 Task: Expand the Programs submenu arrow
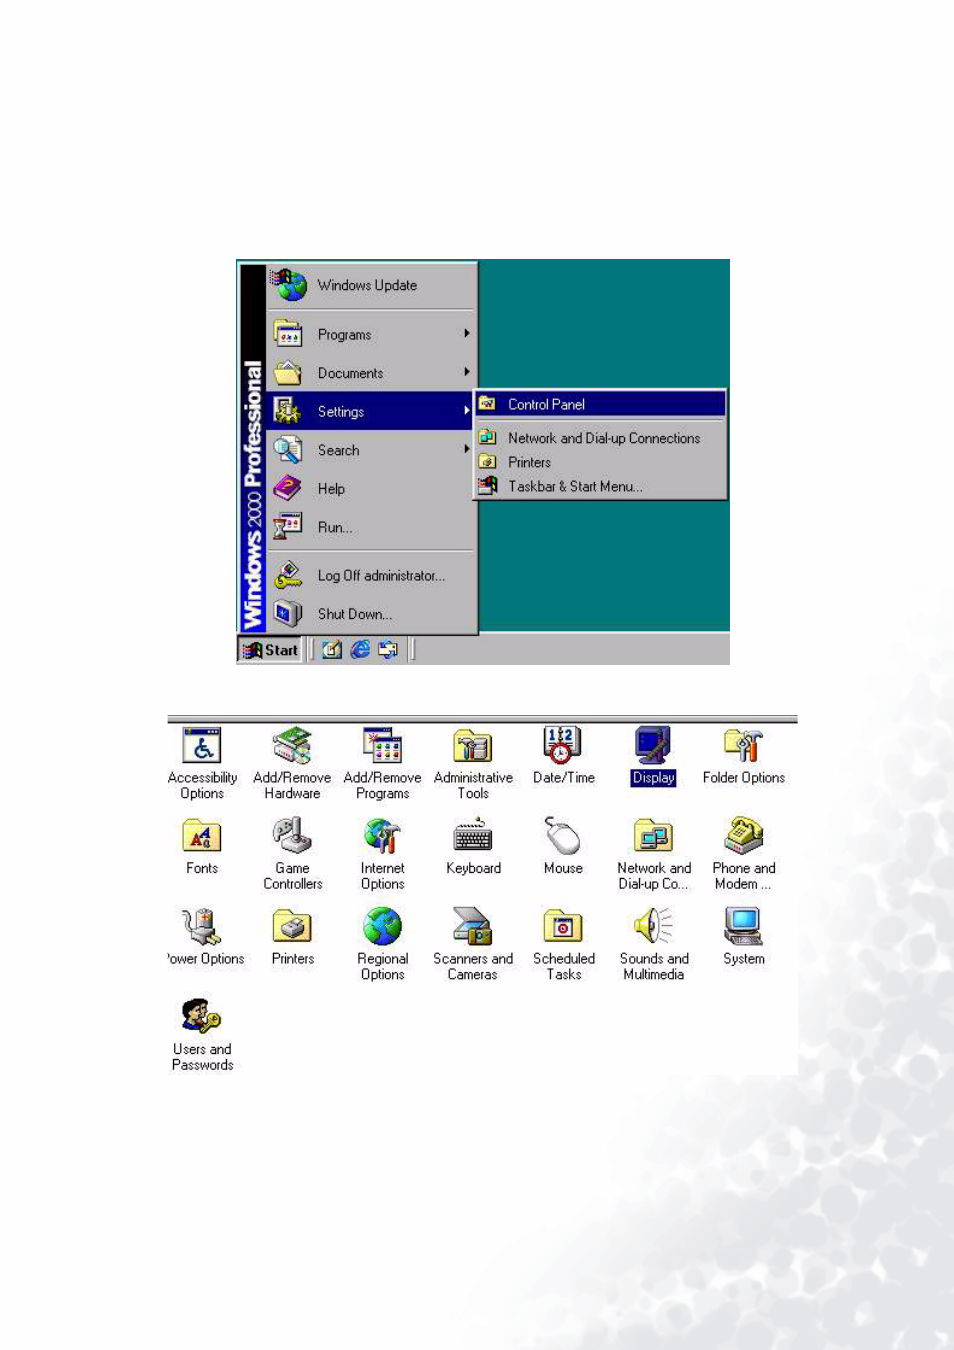pos(466,333)
